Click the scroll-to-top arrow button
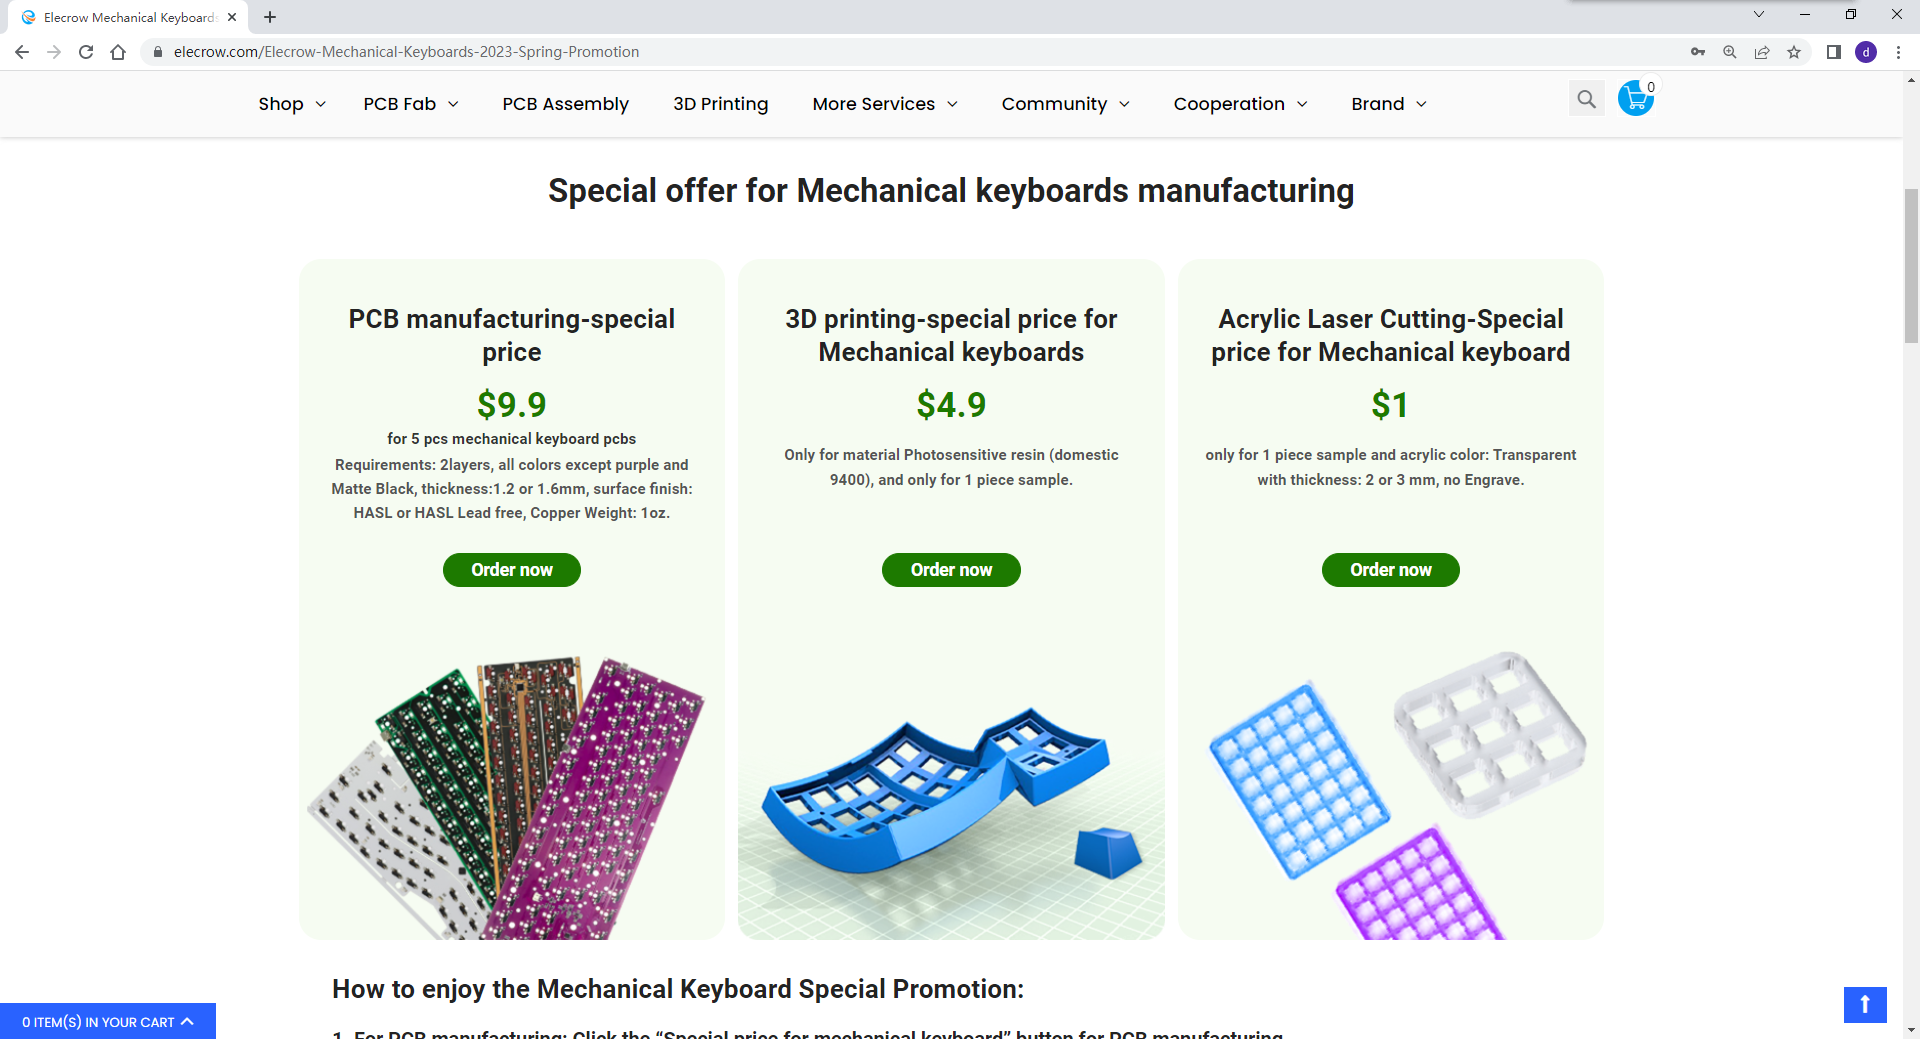1920x1039 pixels. point(1865,1005)
